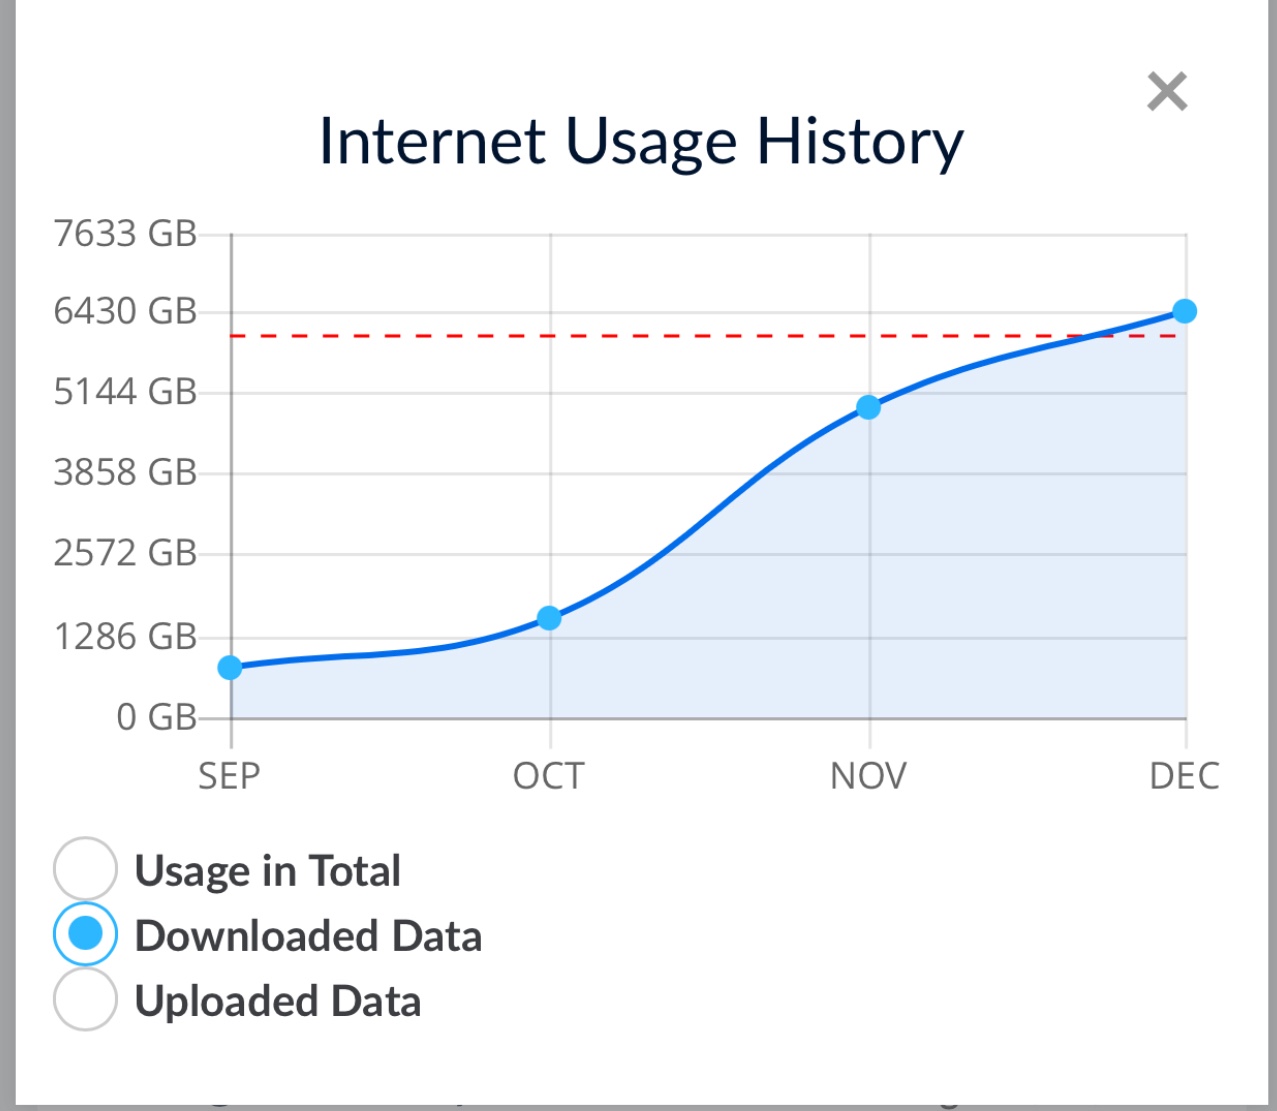Image resolution: width=1277 pixels, height=1111 pixels.
Task: Click the SEP month axis label
Action: 229,776
